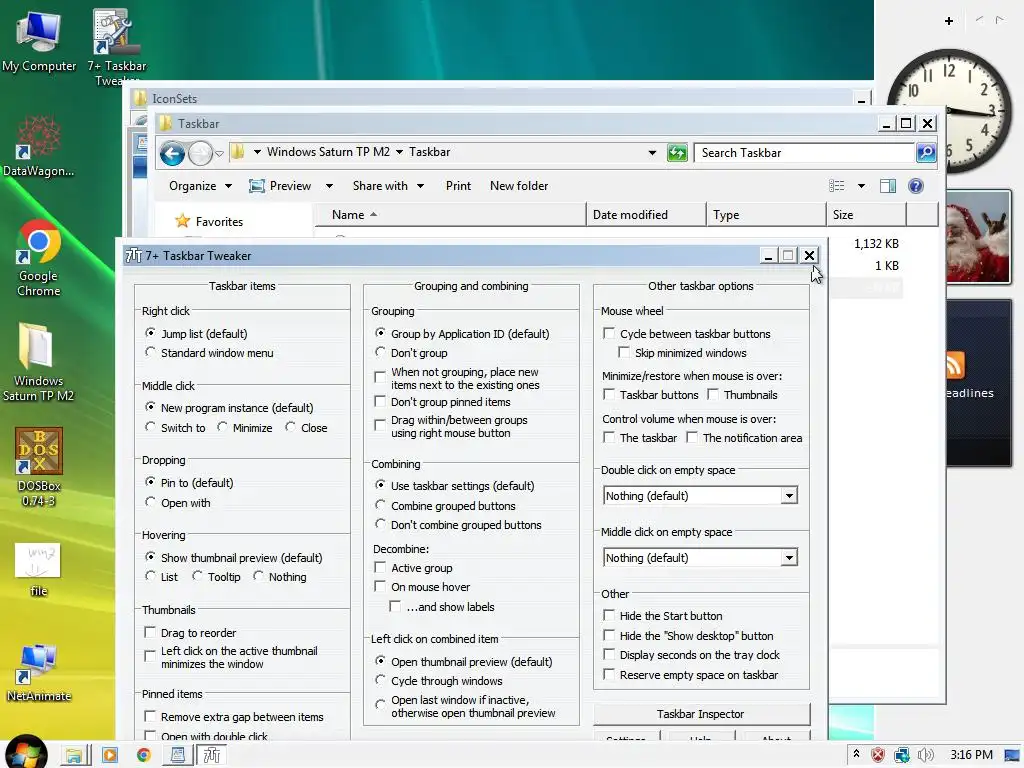Check Hide the Start button
The image size is (1024, 768).
tap(609, 615)
